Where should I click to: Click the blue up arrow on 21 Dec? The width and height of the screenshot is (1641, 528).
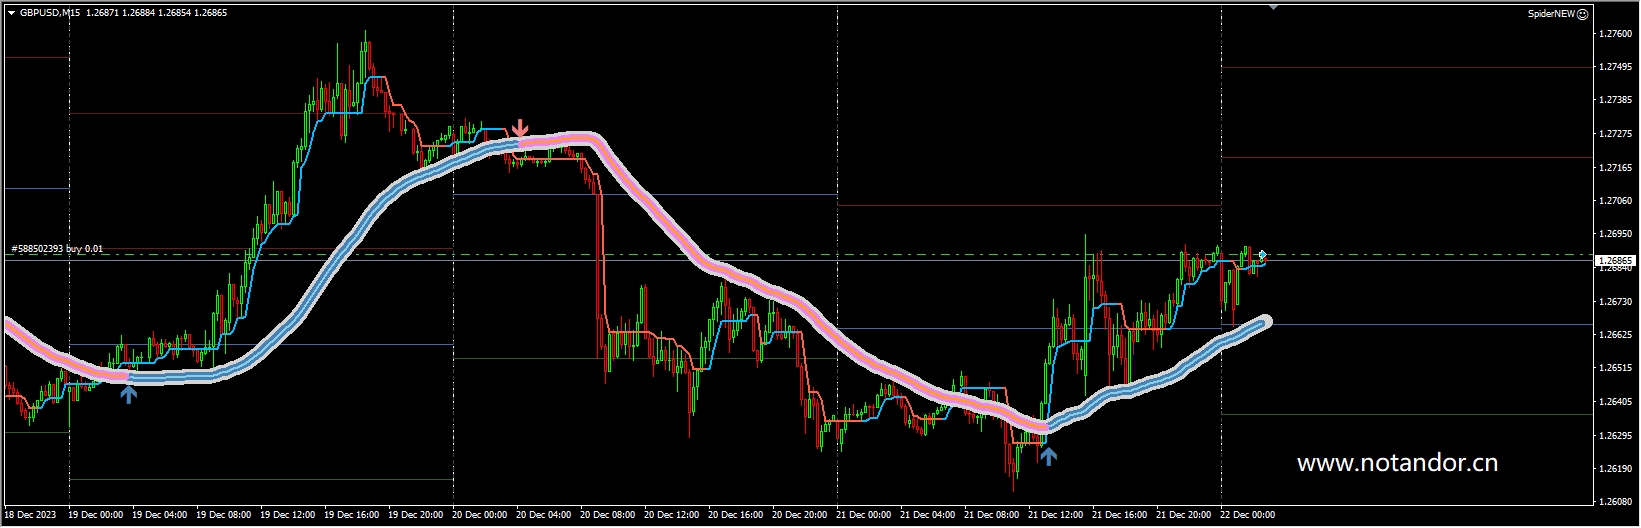[1047, 456]
